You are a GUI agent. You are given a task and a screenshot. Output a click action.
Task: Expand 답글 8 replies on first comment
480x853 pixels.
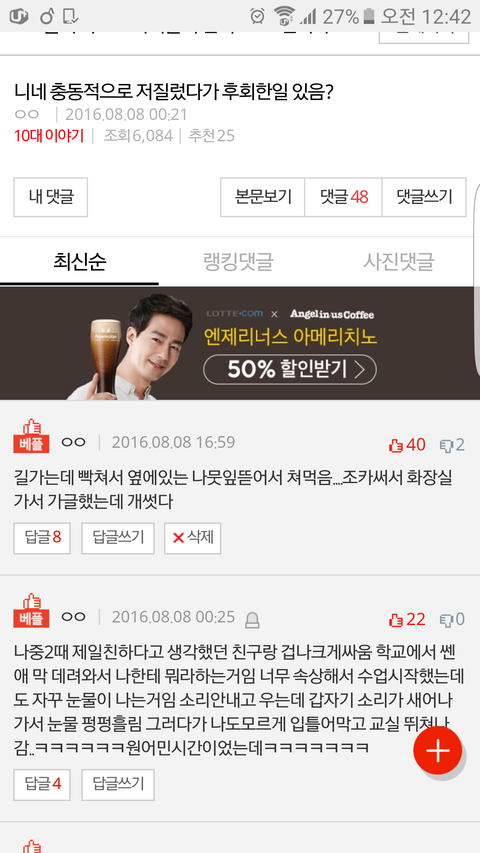point(42,538)
